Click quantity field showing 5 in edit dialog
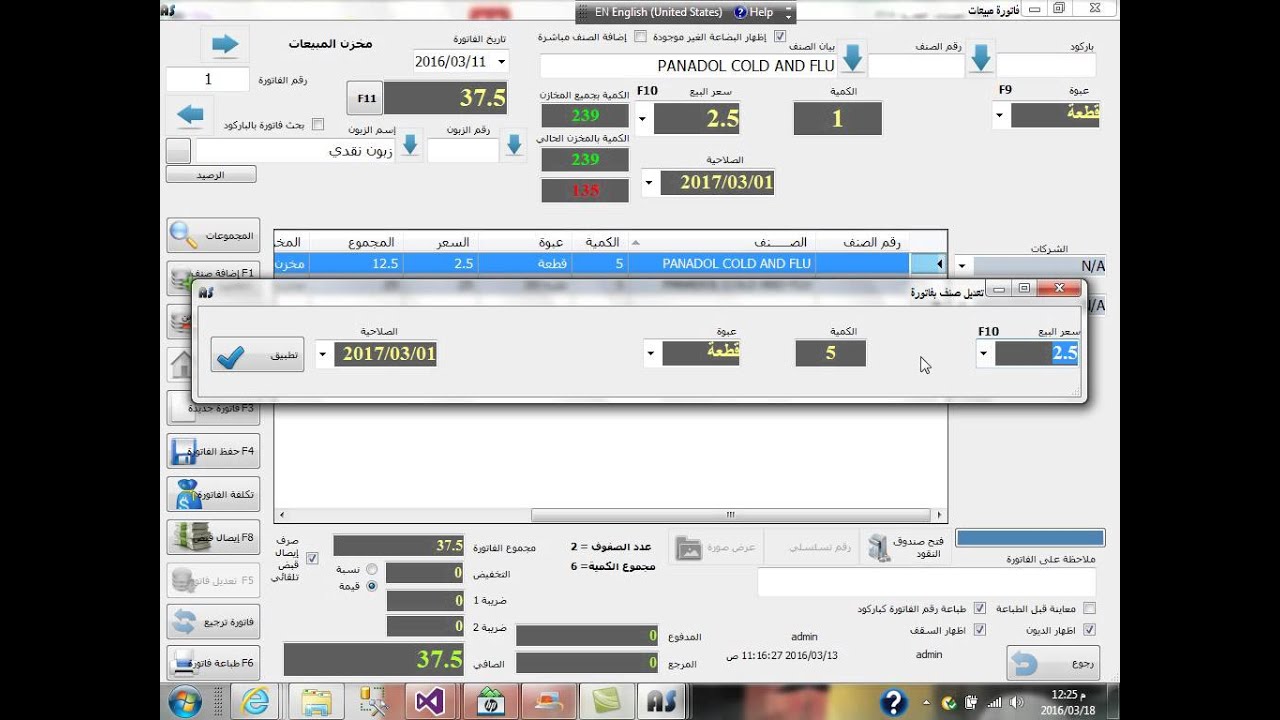Viewport: 1280px width, 720px height. tap(830, 353)
